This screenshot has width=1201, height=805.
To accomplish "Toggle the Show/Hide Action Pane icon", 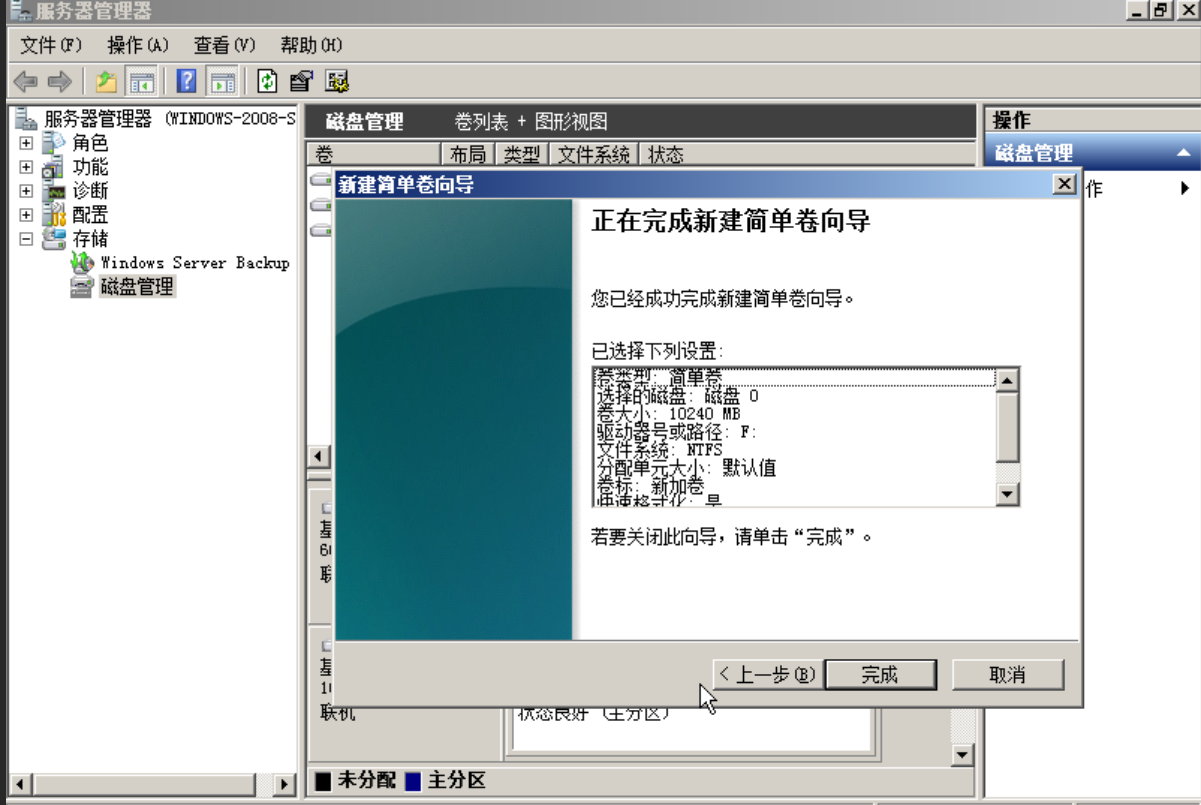I will pyautogui.click(x=222, y=82).
